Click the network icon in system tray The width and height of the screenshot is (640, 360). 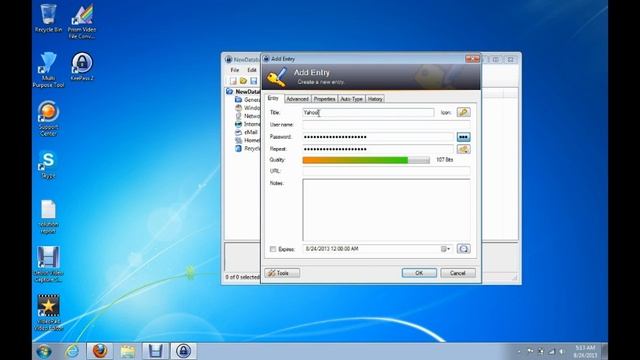551,351
